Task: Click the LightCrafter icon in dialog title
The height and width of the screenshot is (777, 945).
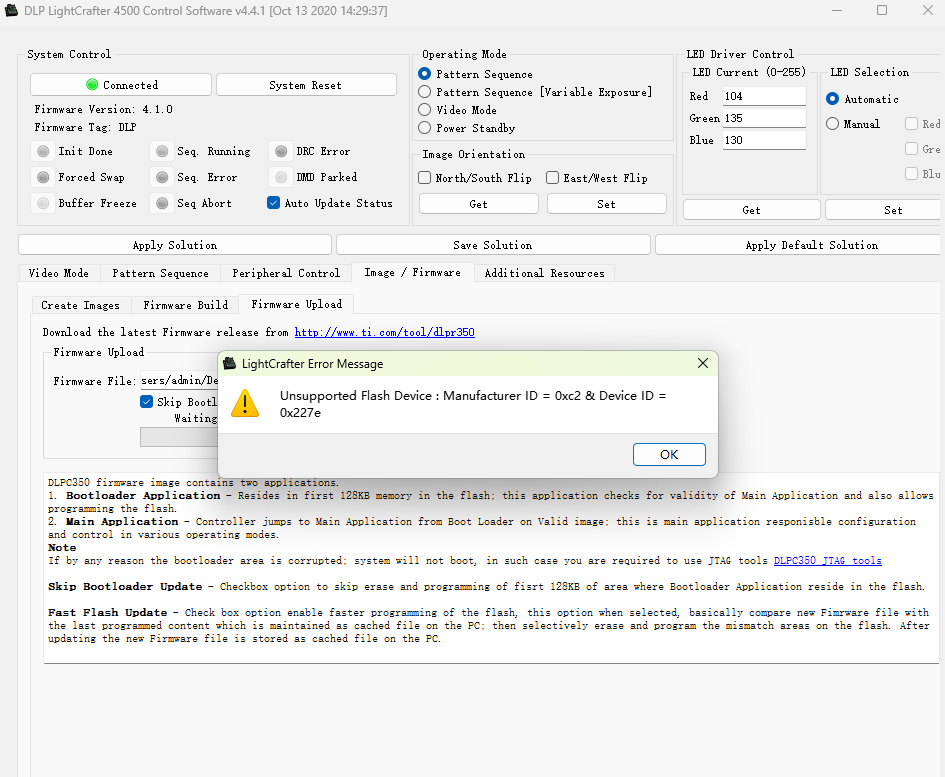Action: point(230,363)
